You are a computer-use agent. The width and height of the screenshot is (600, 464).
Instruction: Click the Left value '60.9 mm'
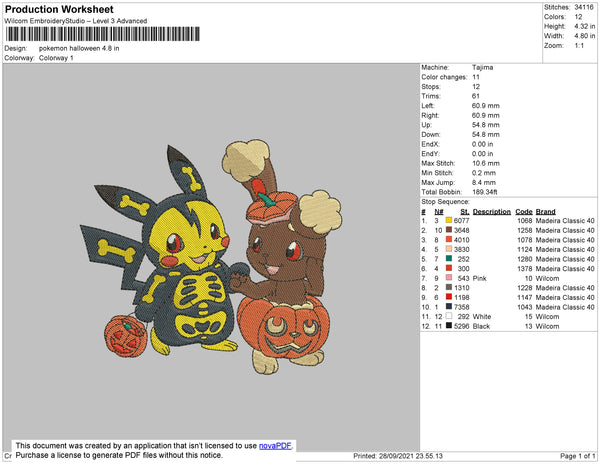click(x=486, y=106)
